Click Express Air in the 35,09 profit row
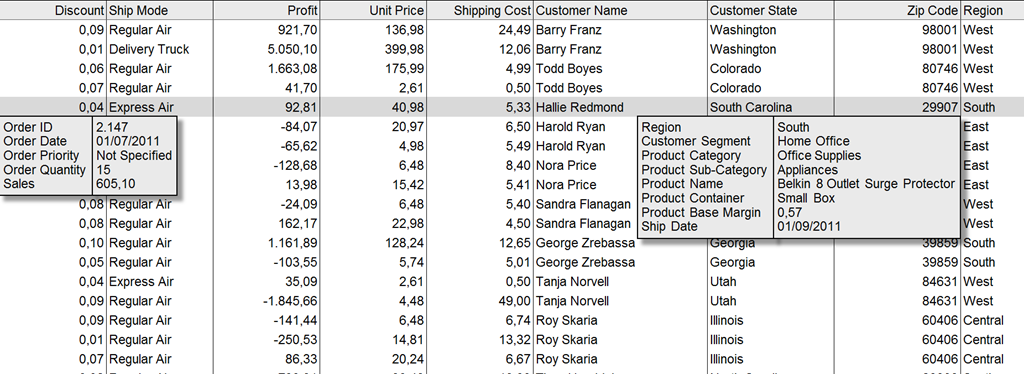 tap(141, 281)
